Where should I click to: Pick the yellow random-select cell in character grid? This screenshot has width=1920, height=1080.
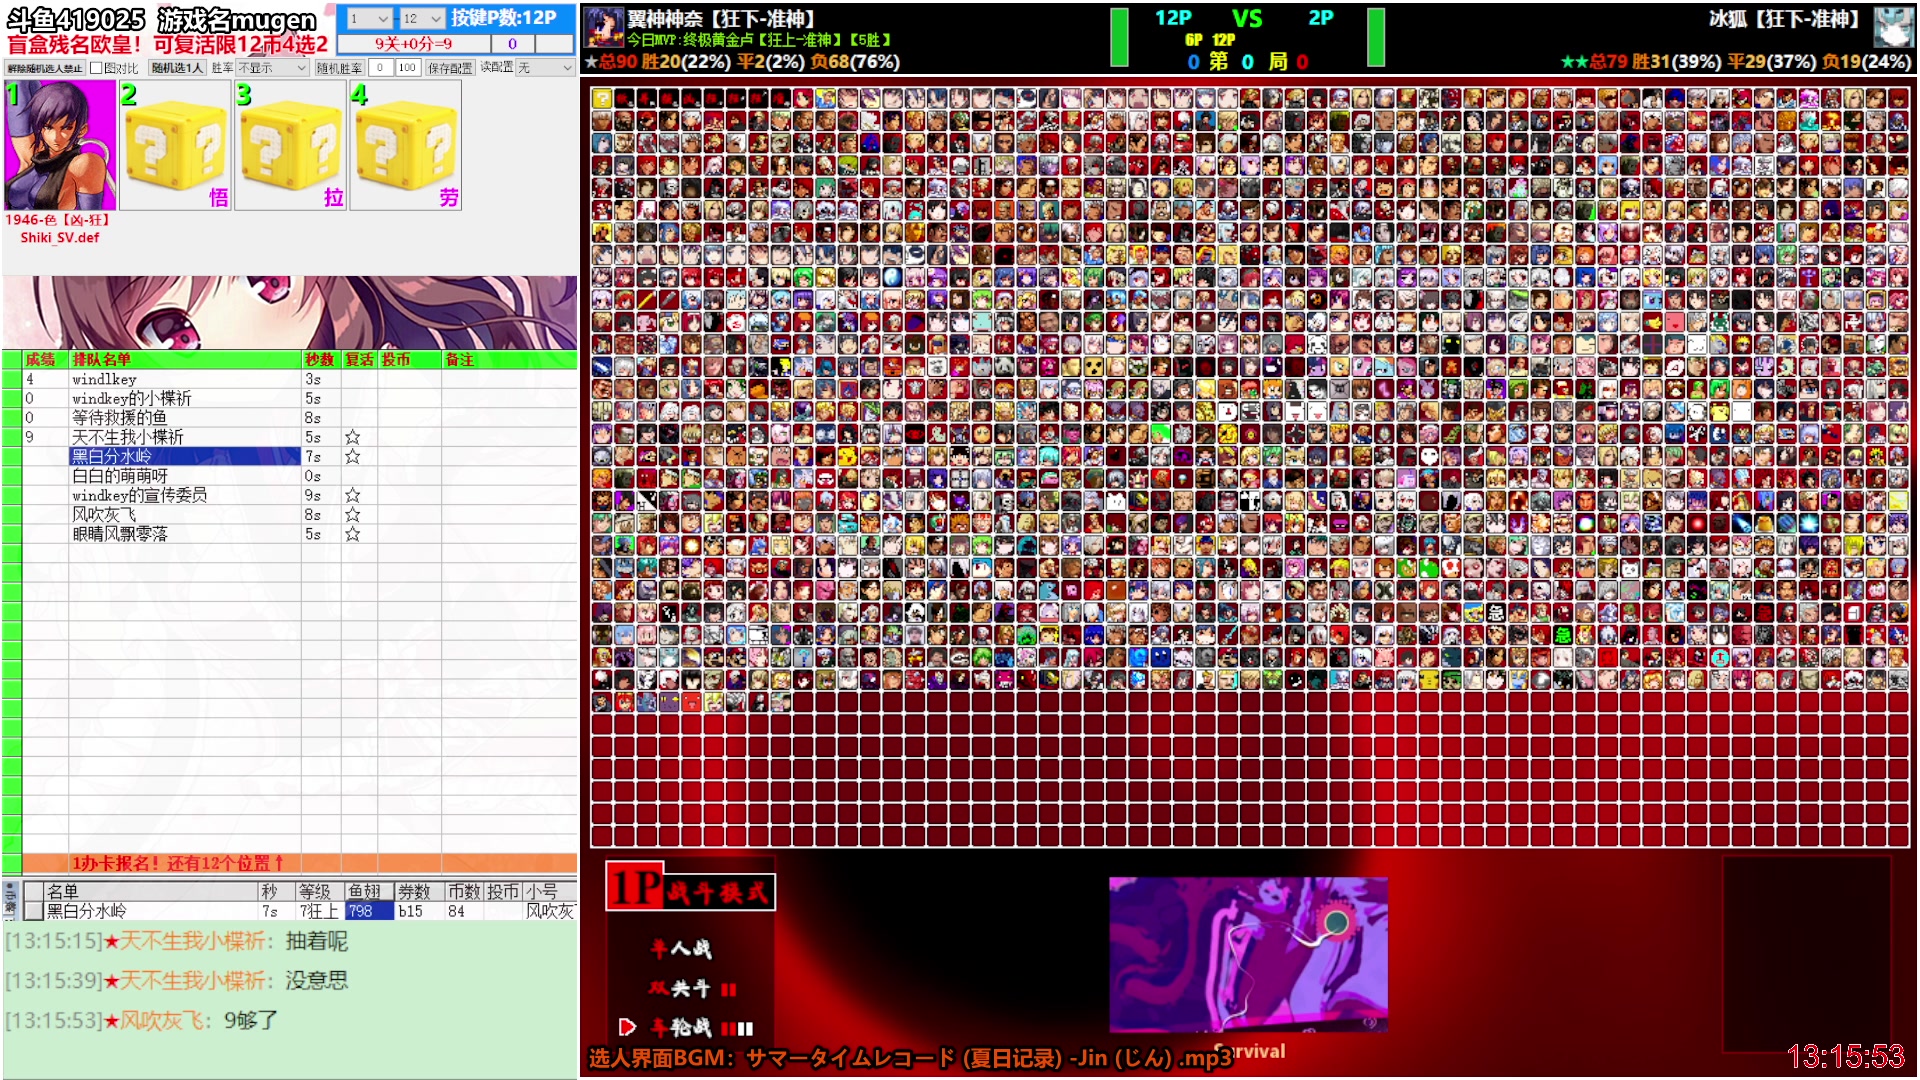pyautogui.click(x=601, y=98)
